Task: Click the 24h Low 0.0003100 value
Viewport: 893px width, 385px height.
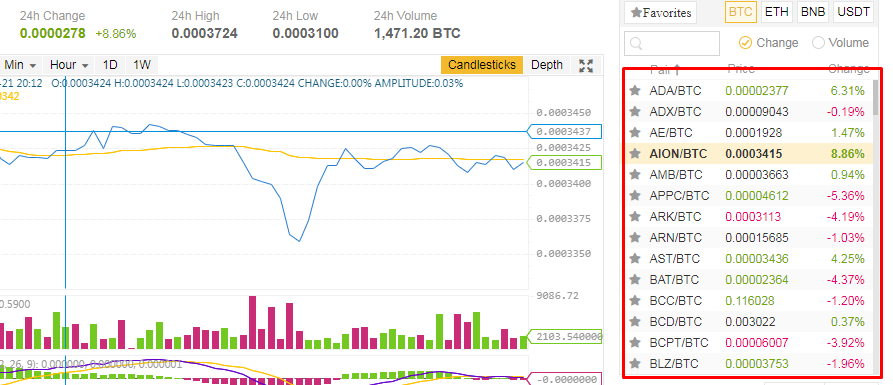Action: (x=305, y=34)
